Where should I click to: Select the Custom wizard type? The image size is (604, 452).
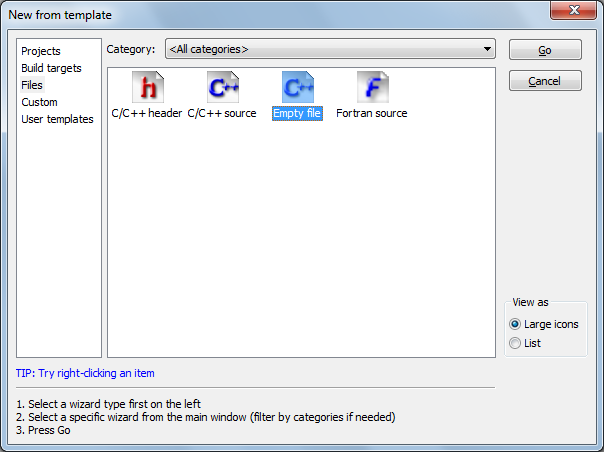[x=39, y=102]
